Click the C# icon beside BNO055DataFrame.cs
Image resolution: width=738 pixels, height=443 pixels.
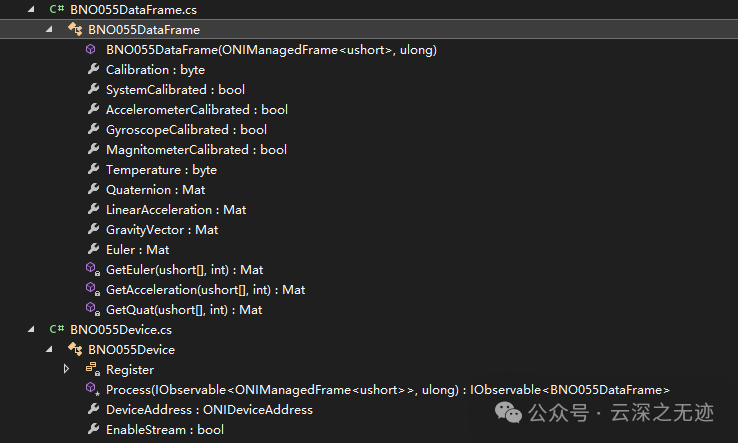(x=56, y=9)
